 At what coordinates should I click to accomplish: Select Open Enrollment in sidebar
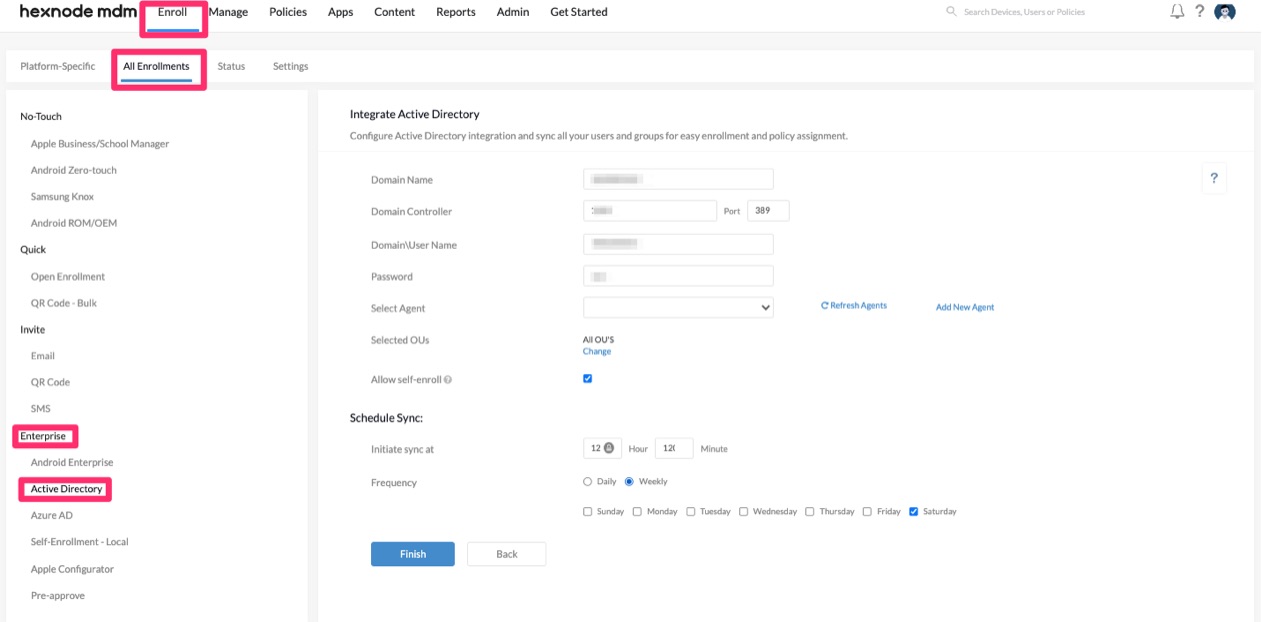pyautogui.click(x=68, y=277)
